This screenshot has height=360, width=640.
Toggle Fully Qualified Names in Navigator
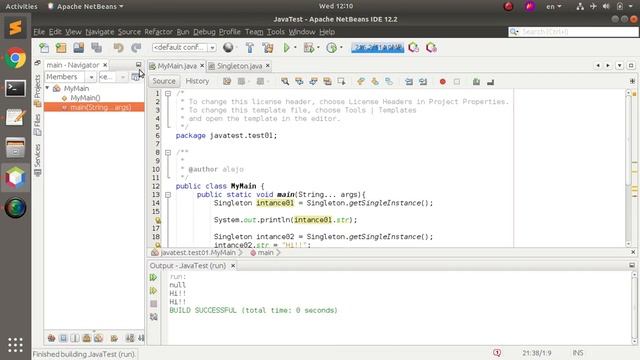[114, 338]
